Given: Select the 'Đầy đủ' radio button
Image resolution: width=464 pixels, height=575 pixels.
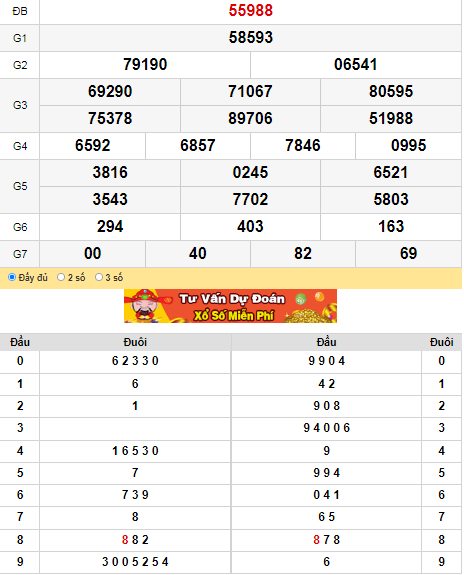Looking at the screenshot, I should tap(12, 277).
